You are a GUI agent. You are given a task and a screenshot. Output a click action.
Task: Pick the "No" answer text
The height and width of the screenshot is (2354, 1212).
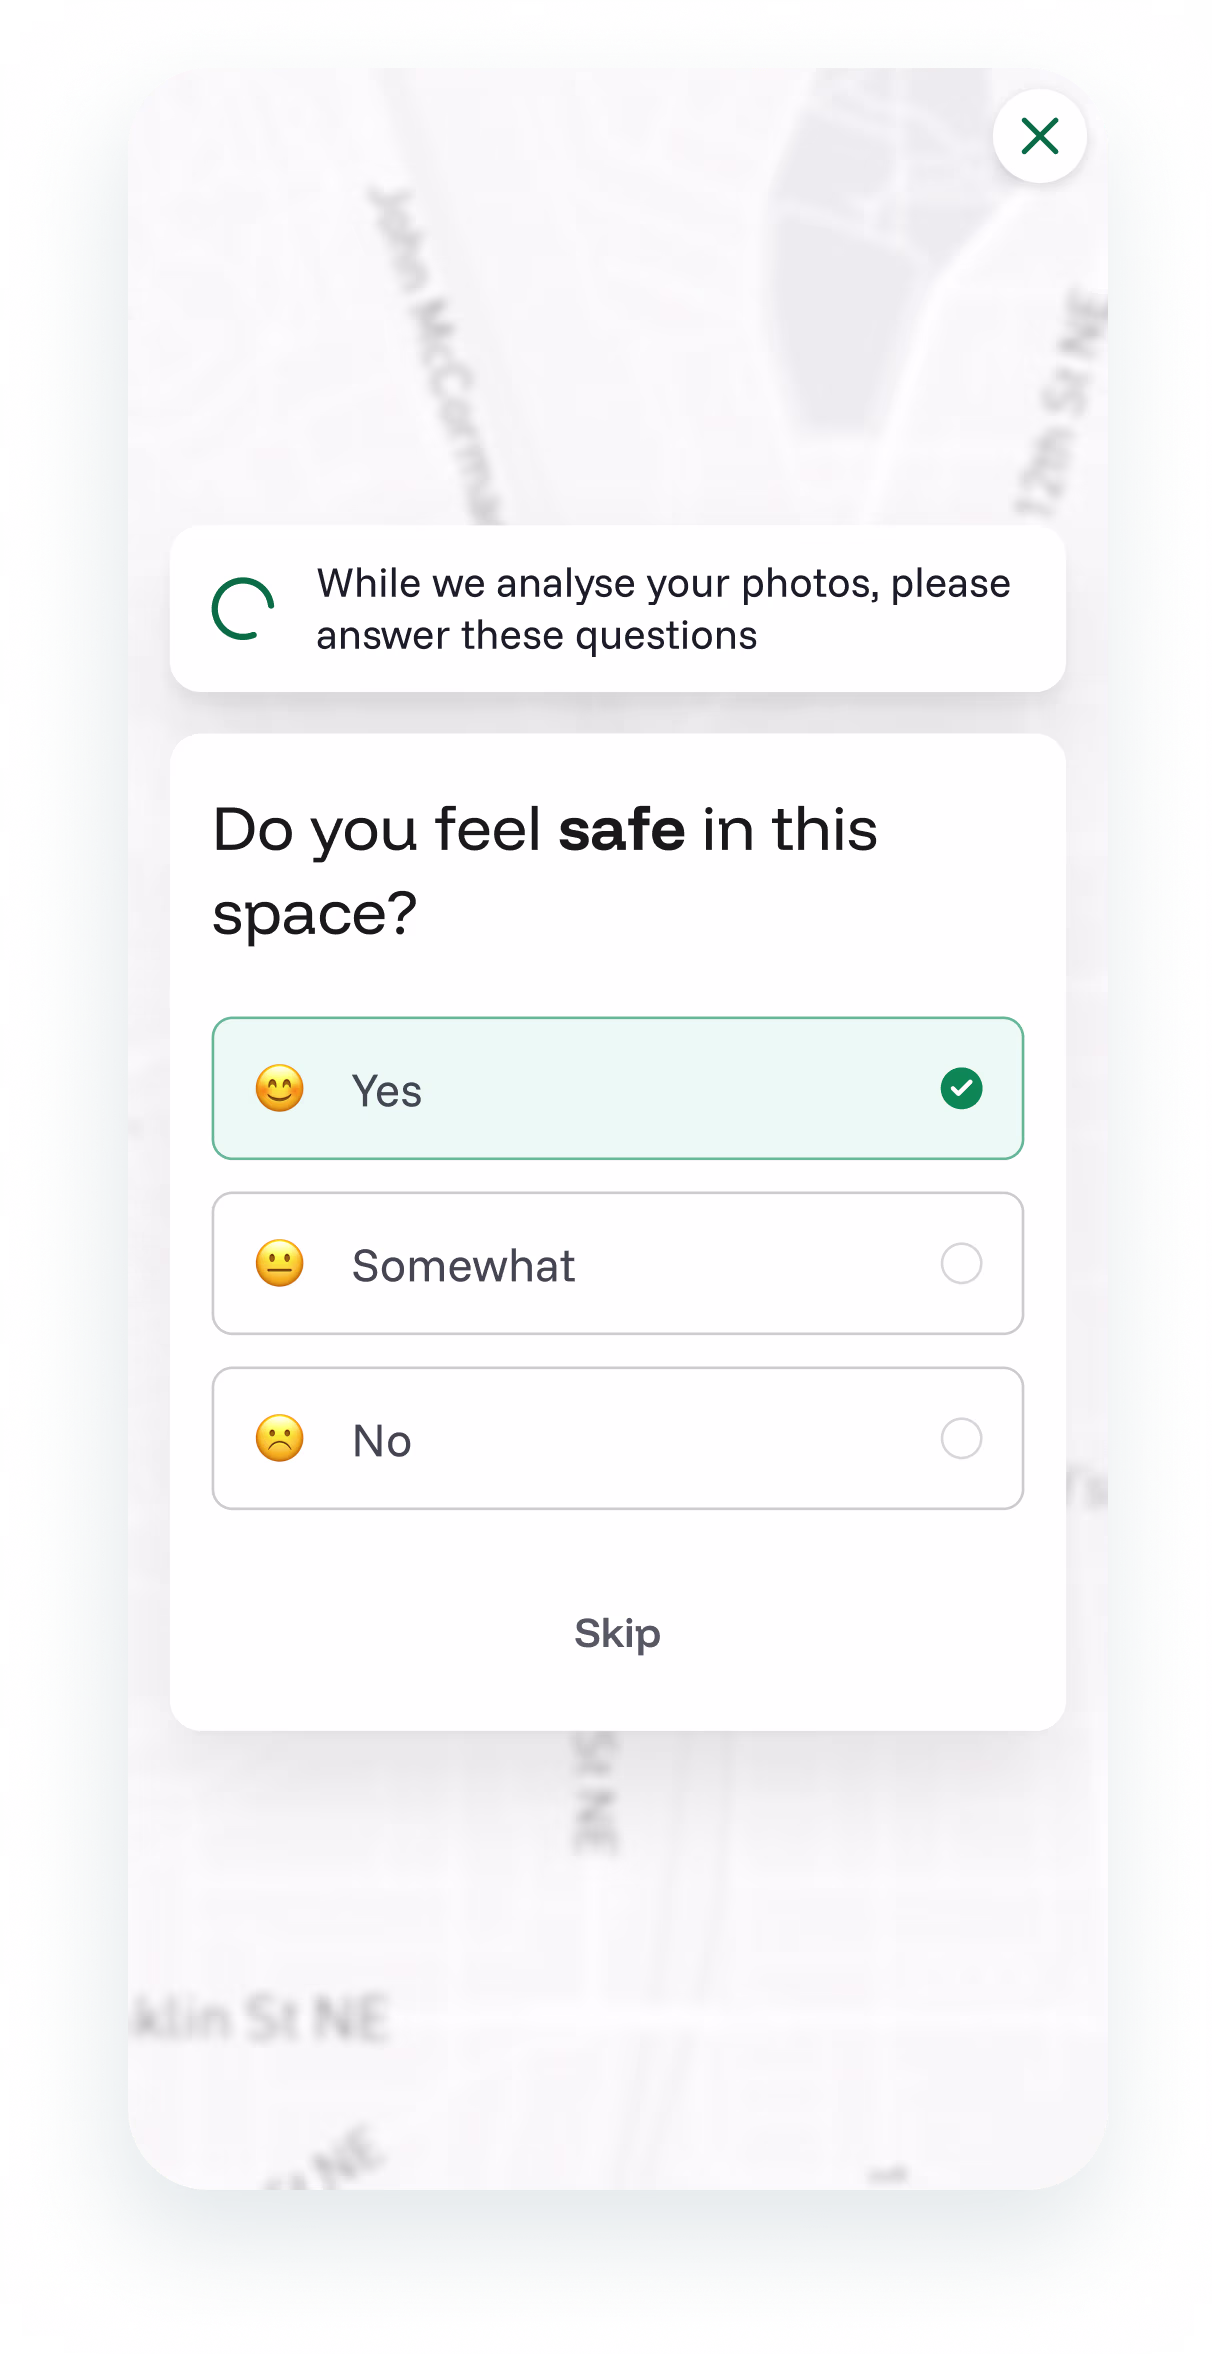point(382,1441)
